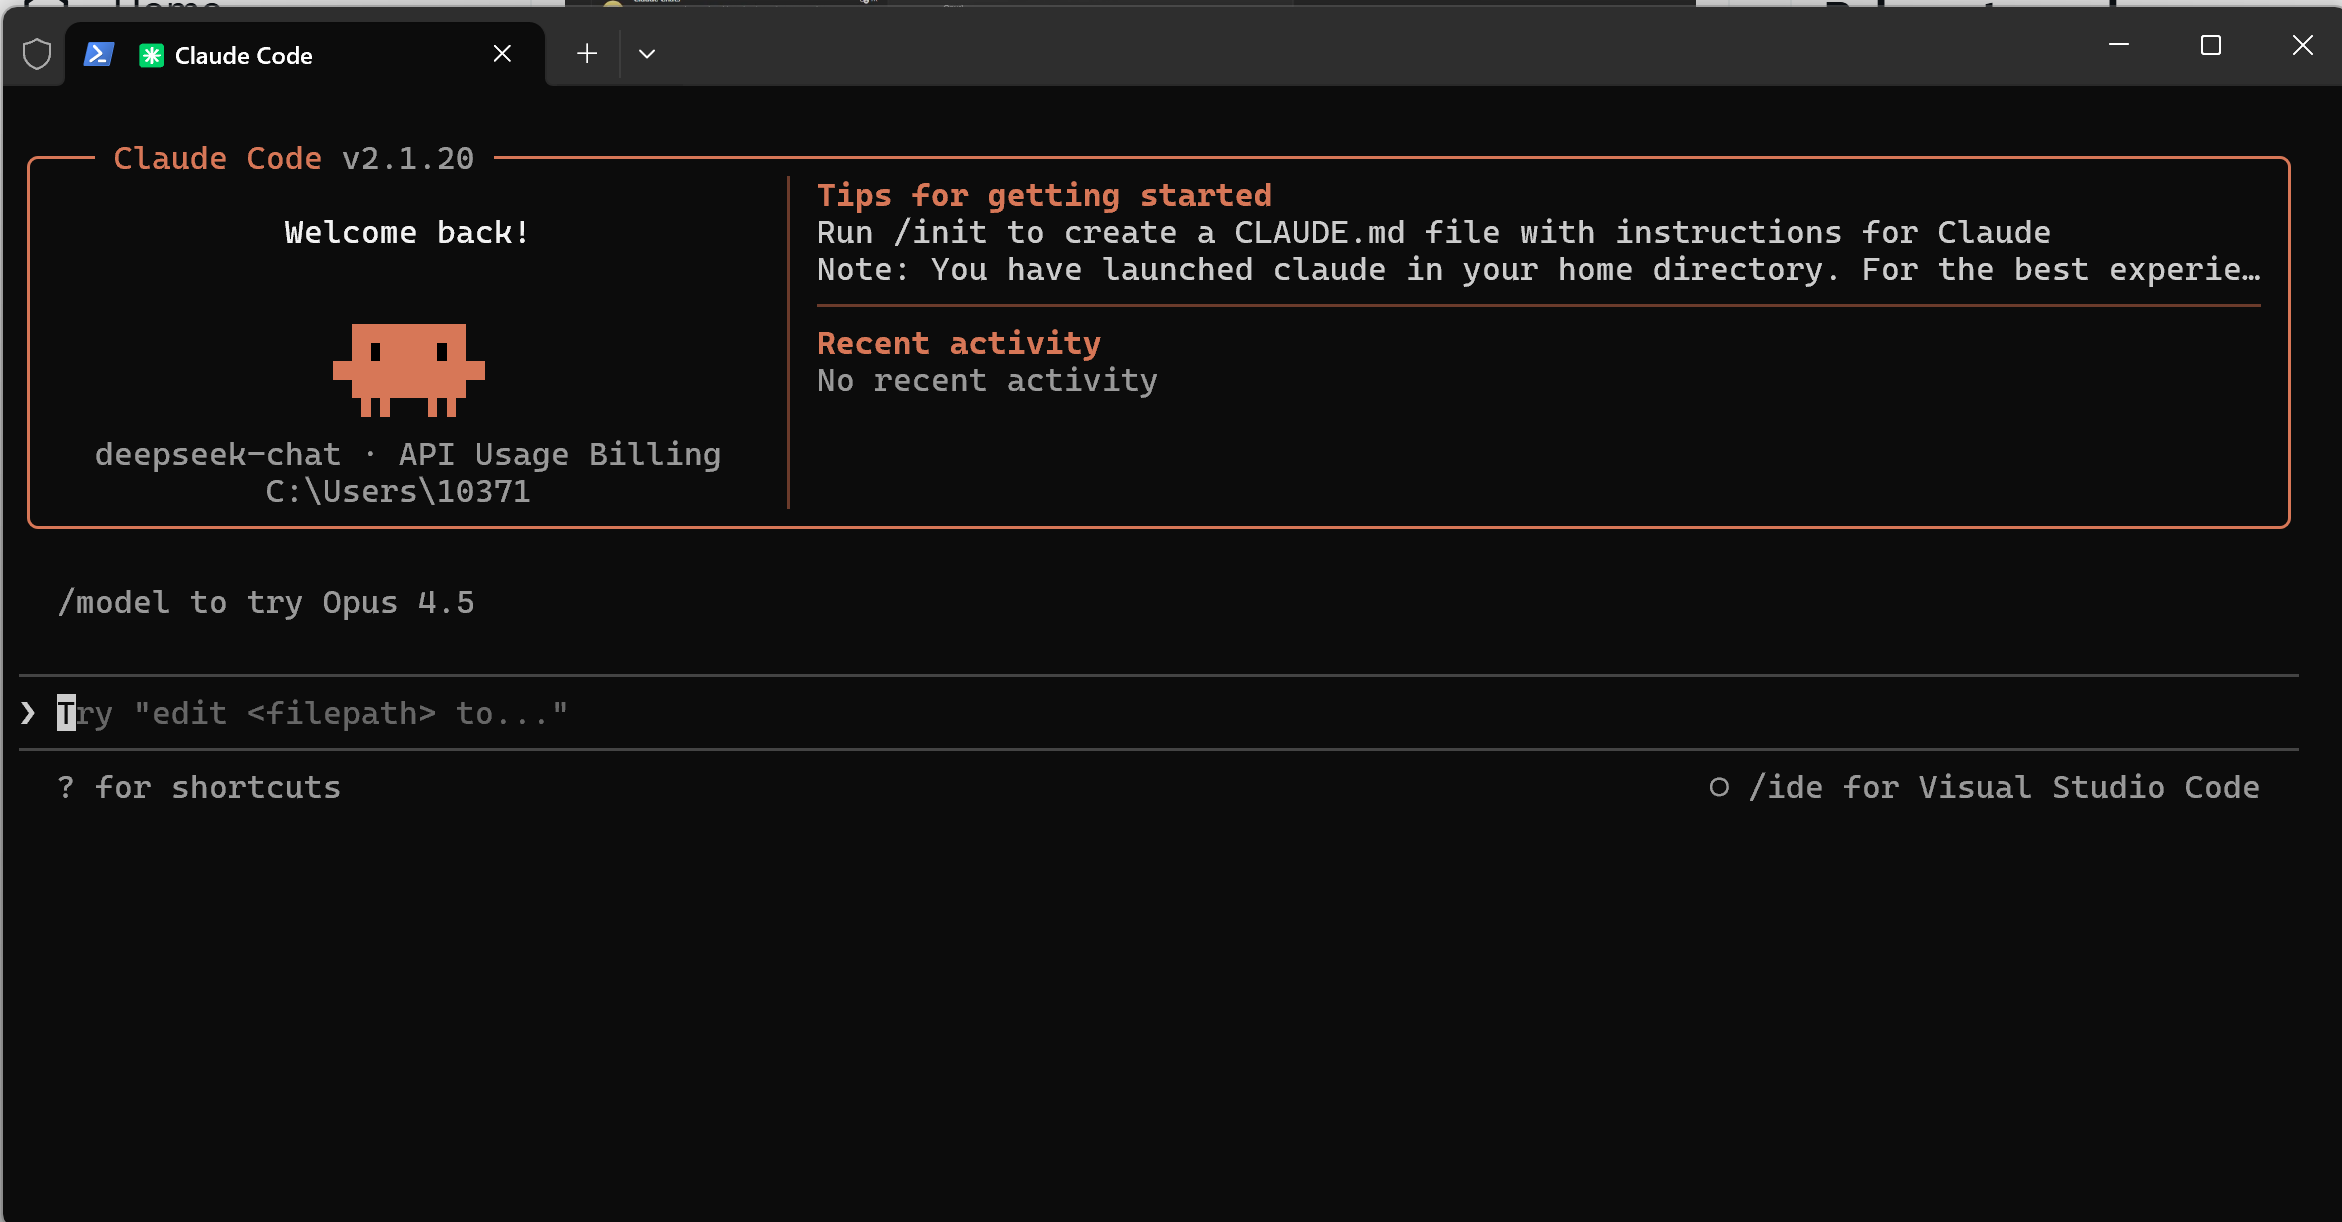Click the circle icon beside /ide hint
The width and height of the screenshot is (2342, 1222).
click(1718, 787)
